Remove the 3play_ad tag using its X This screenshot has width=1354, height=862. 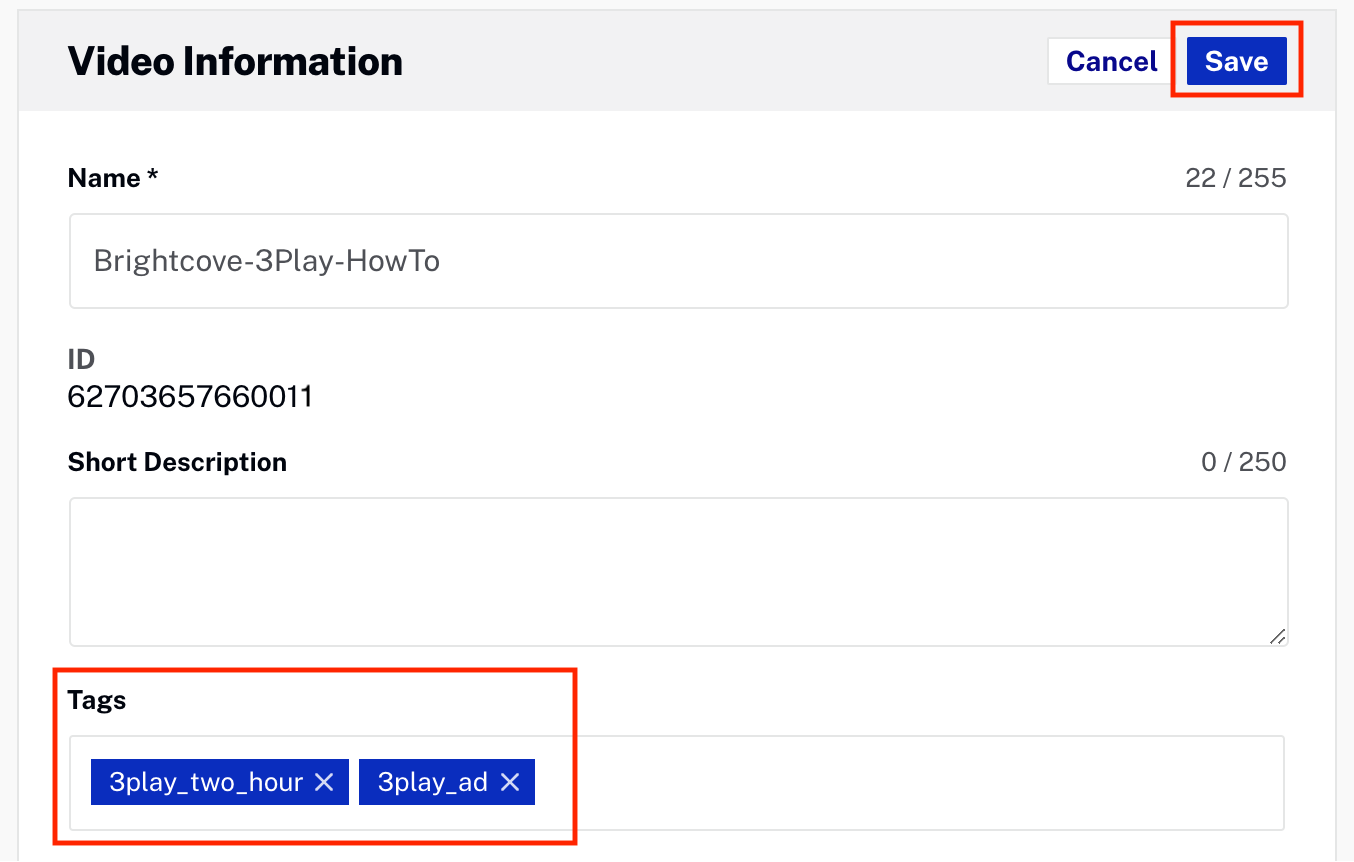tap(510, 782)
